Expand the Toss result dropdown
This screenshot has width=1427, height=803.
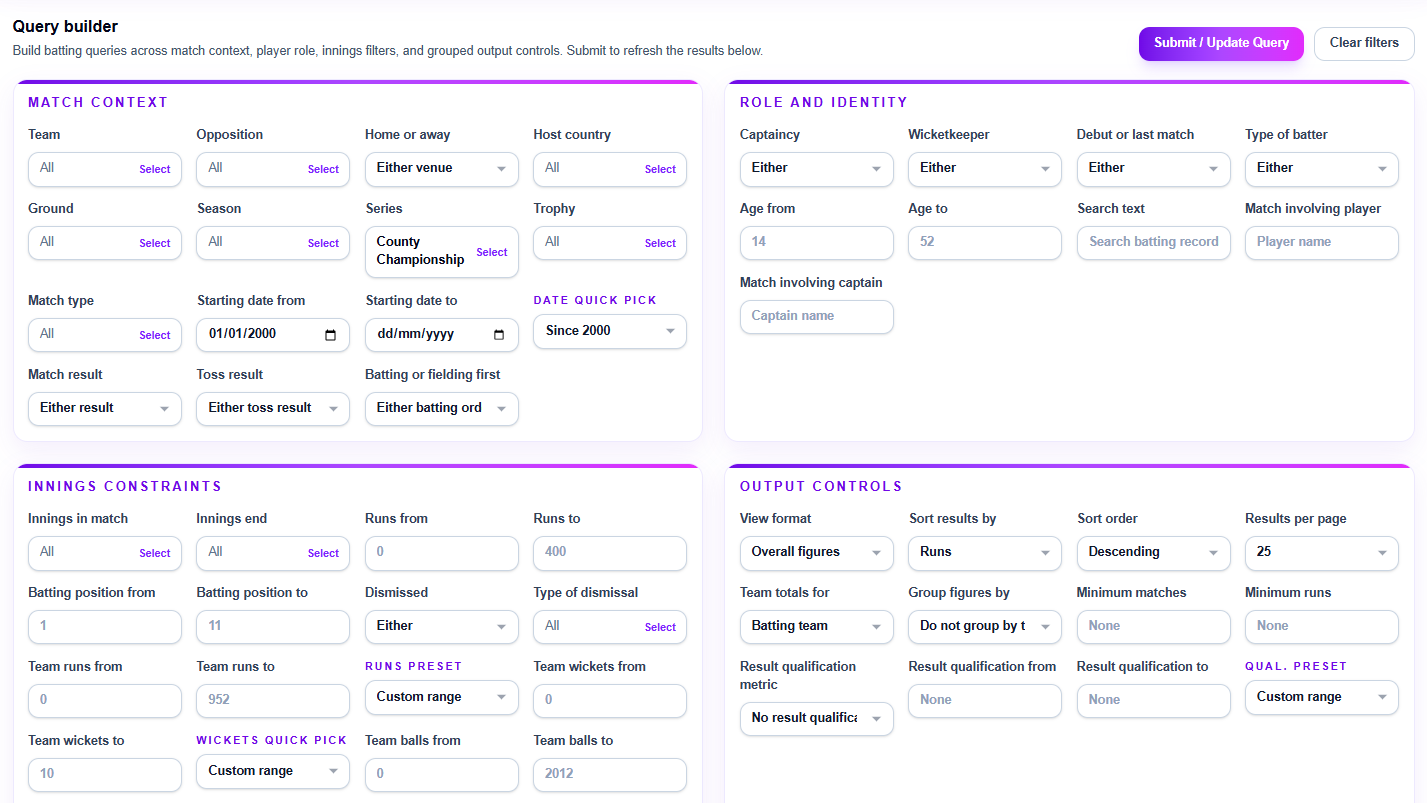[273, 409]
